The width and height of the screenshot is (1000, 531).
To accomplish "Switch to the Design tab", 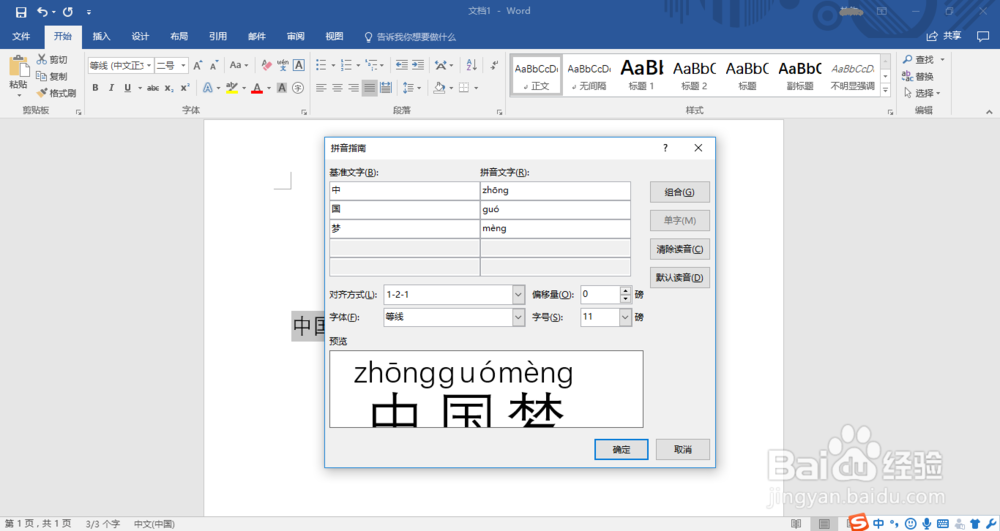I will [140, 36].
